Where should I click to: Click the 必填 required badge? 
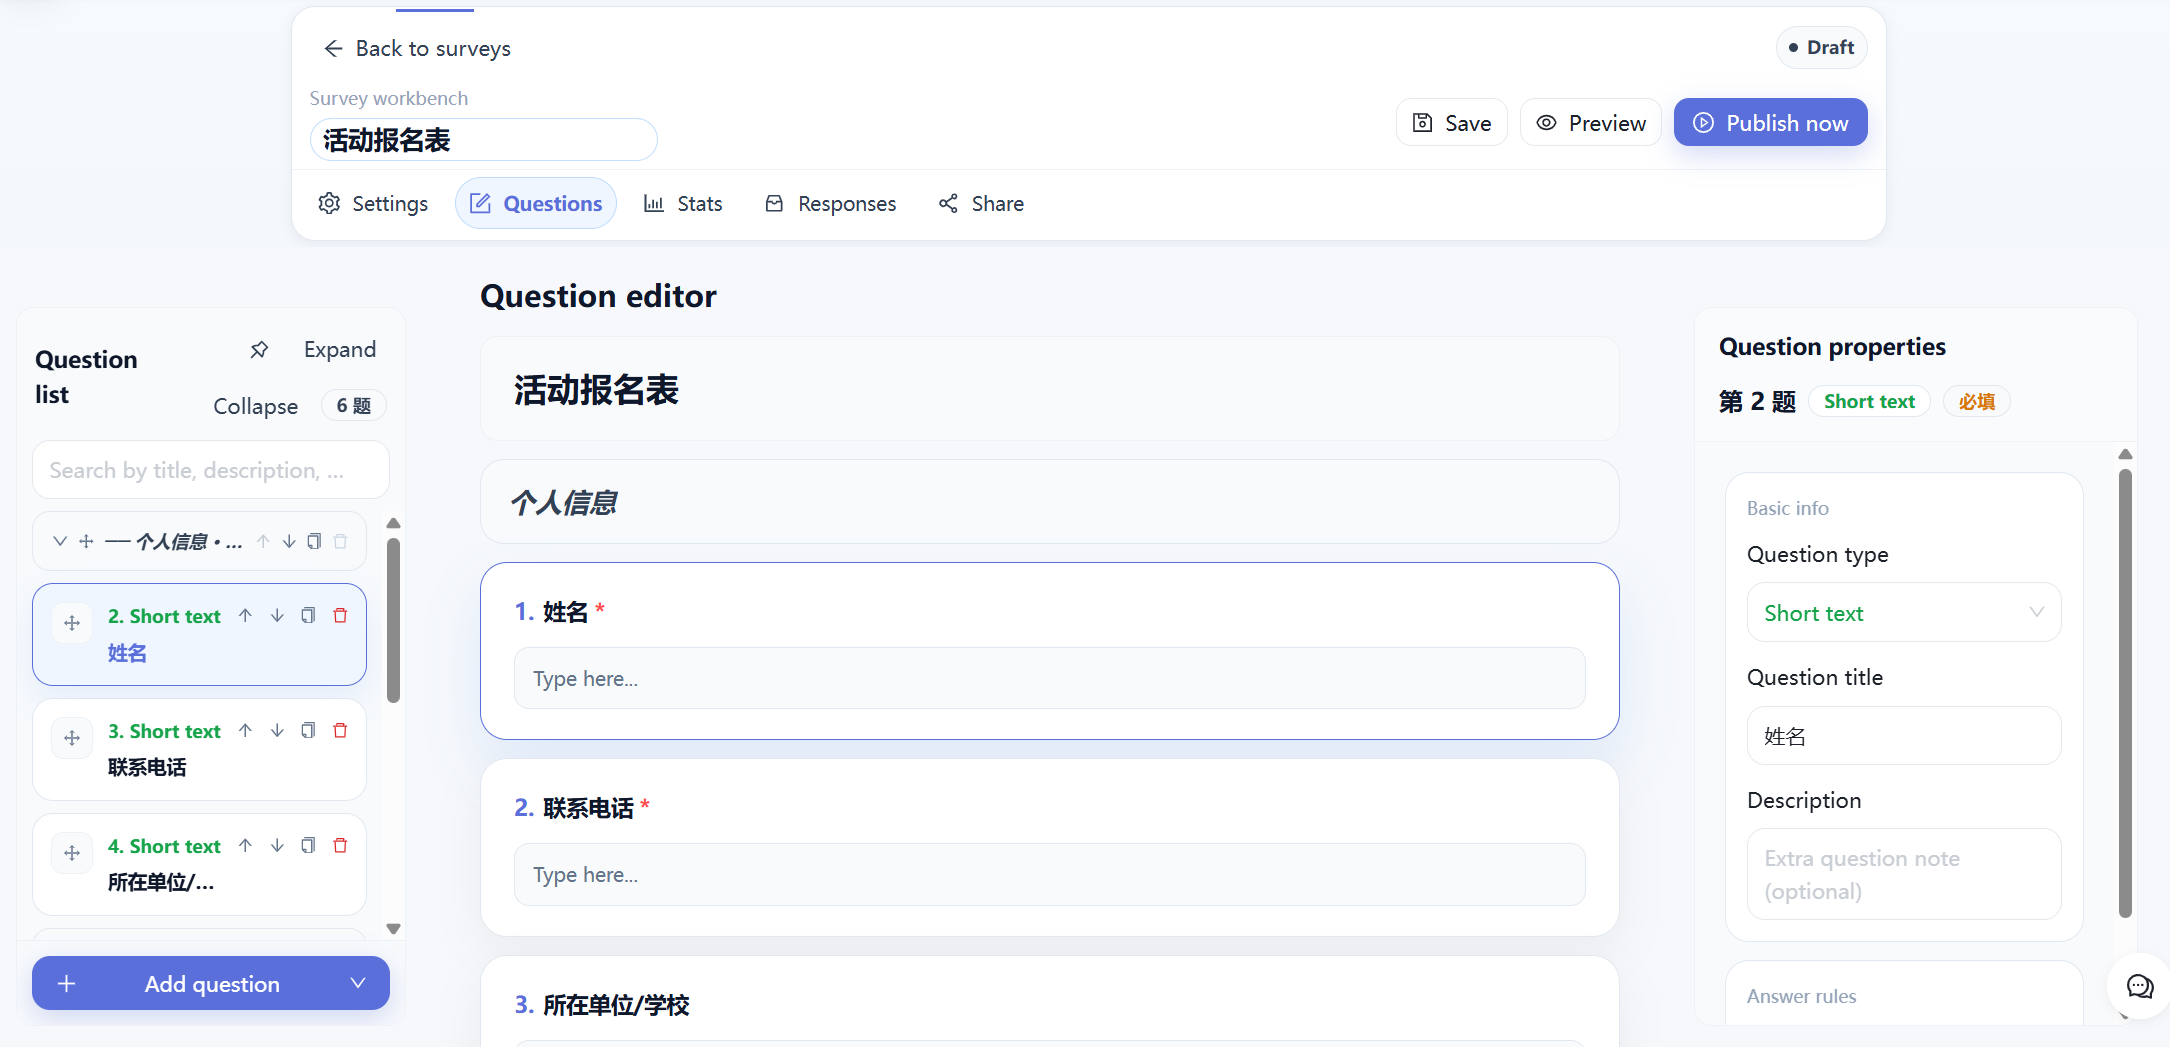pyautogui.click(x=1976, y=401)
